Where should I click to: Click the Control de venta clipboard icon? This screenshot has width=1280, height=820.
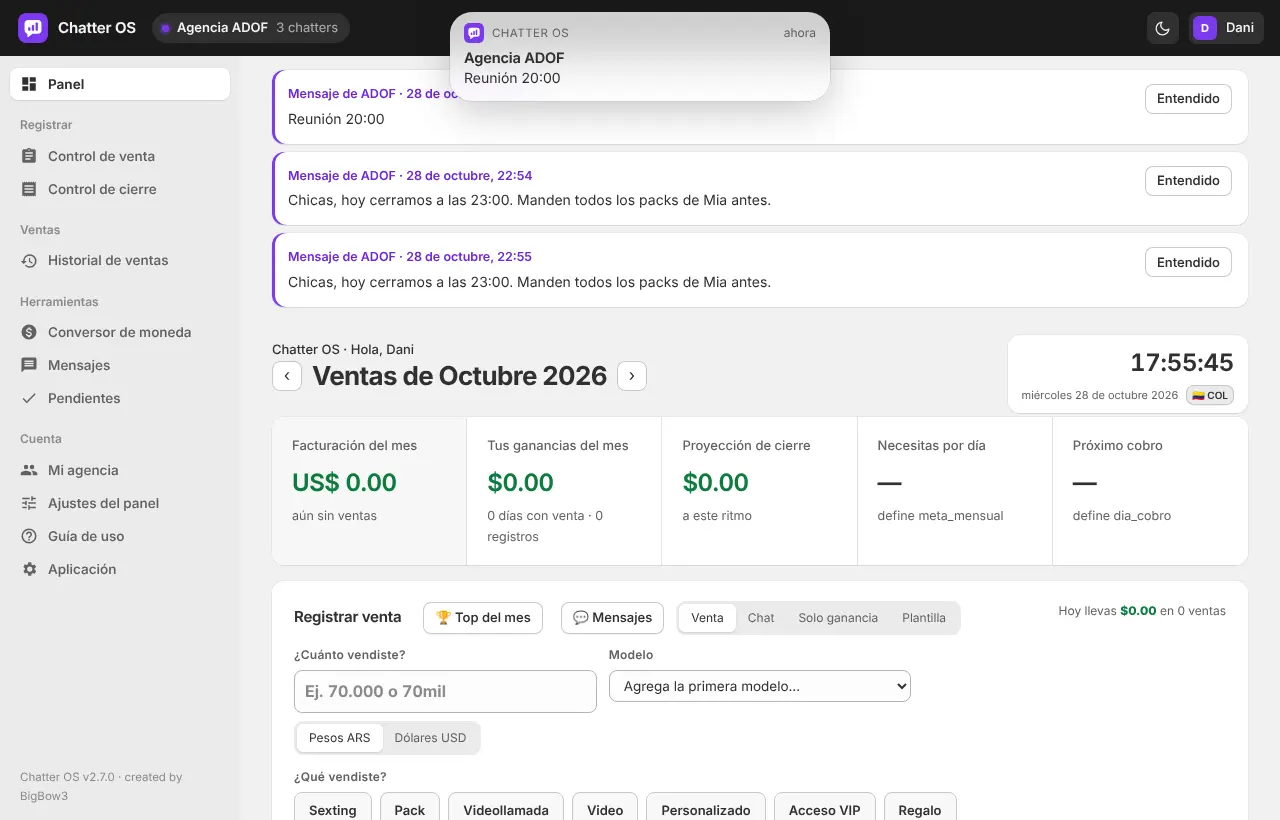pyautogui.click(x=29, y=156)
